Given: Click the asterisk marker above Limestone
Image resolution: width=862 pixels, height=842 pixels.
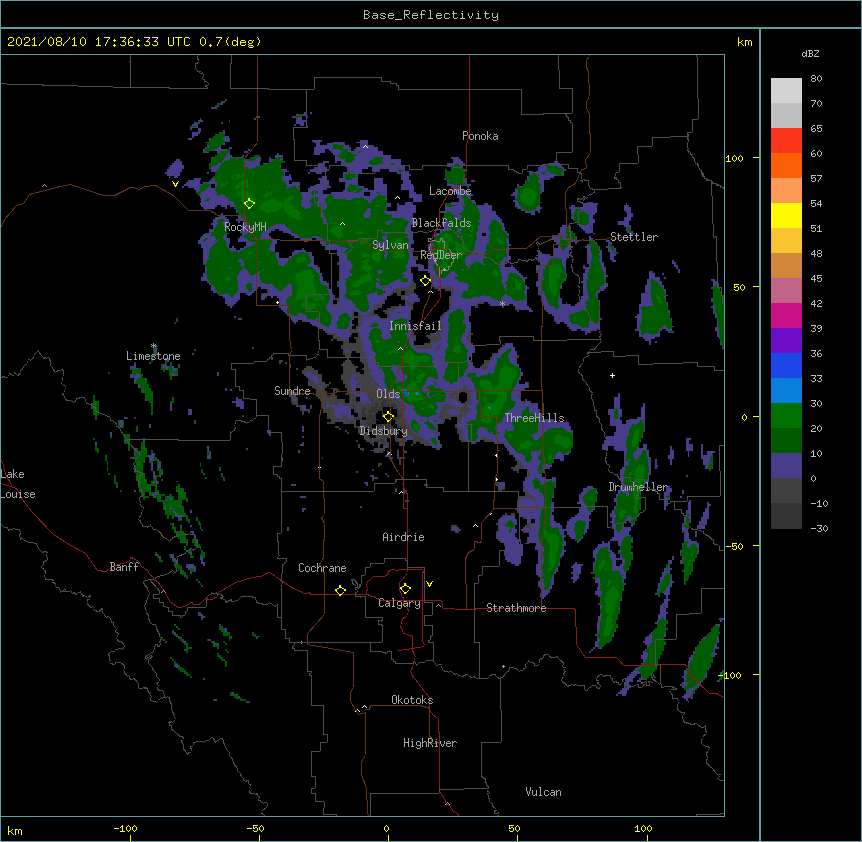Looking at the screenshot, I should coord(154,346).
